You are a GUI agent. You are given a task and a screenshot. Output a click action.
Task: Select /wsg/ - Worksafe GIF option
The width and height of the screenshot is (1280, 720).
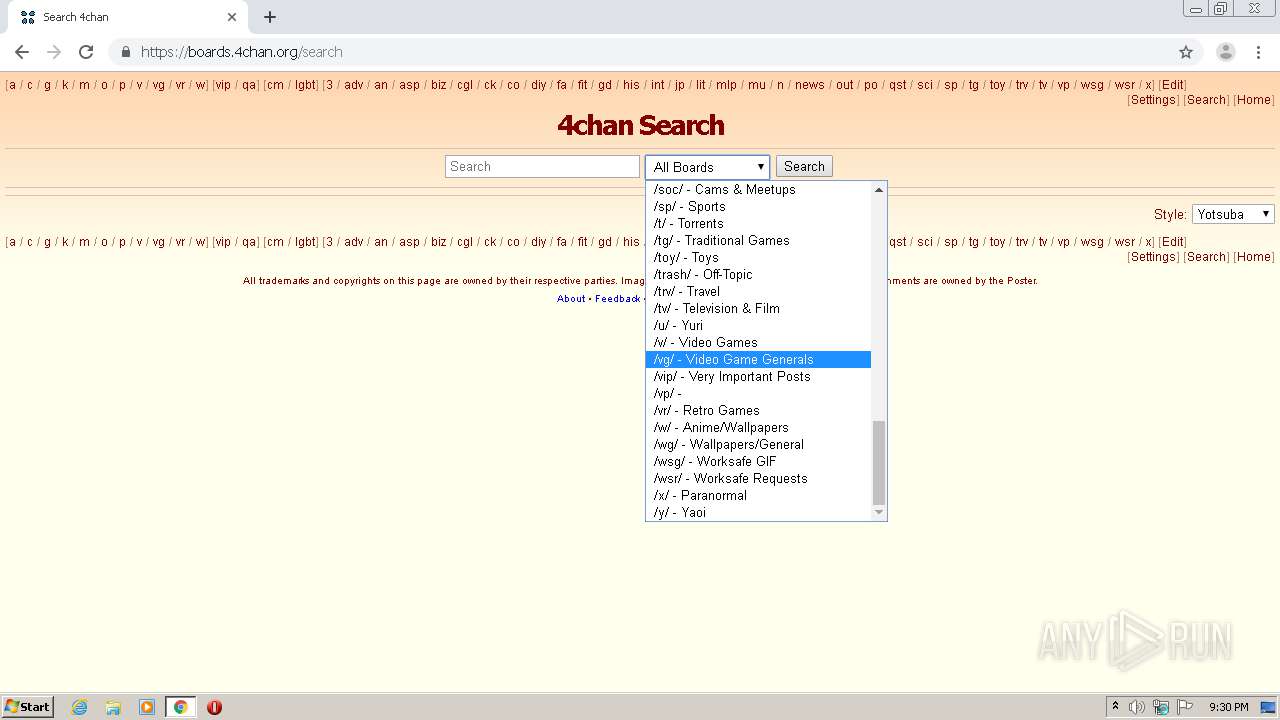758,461
